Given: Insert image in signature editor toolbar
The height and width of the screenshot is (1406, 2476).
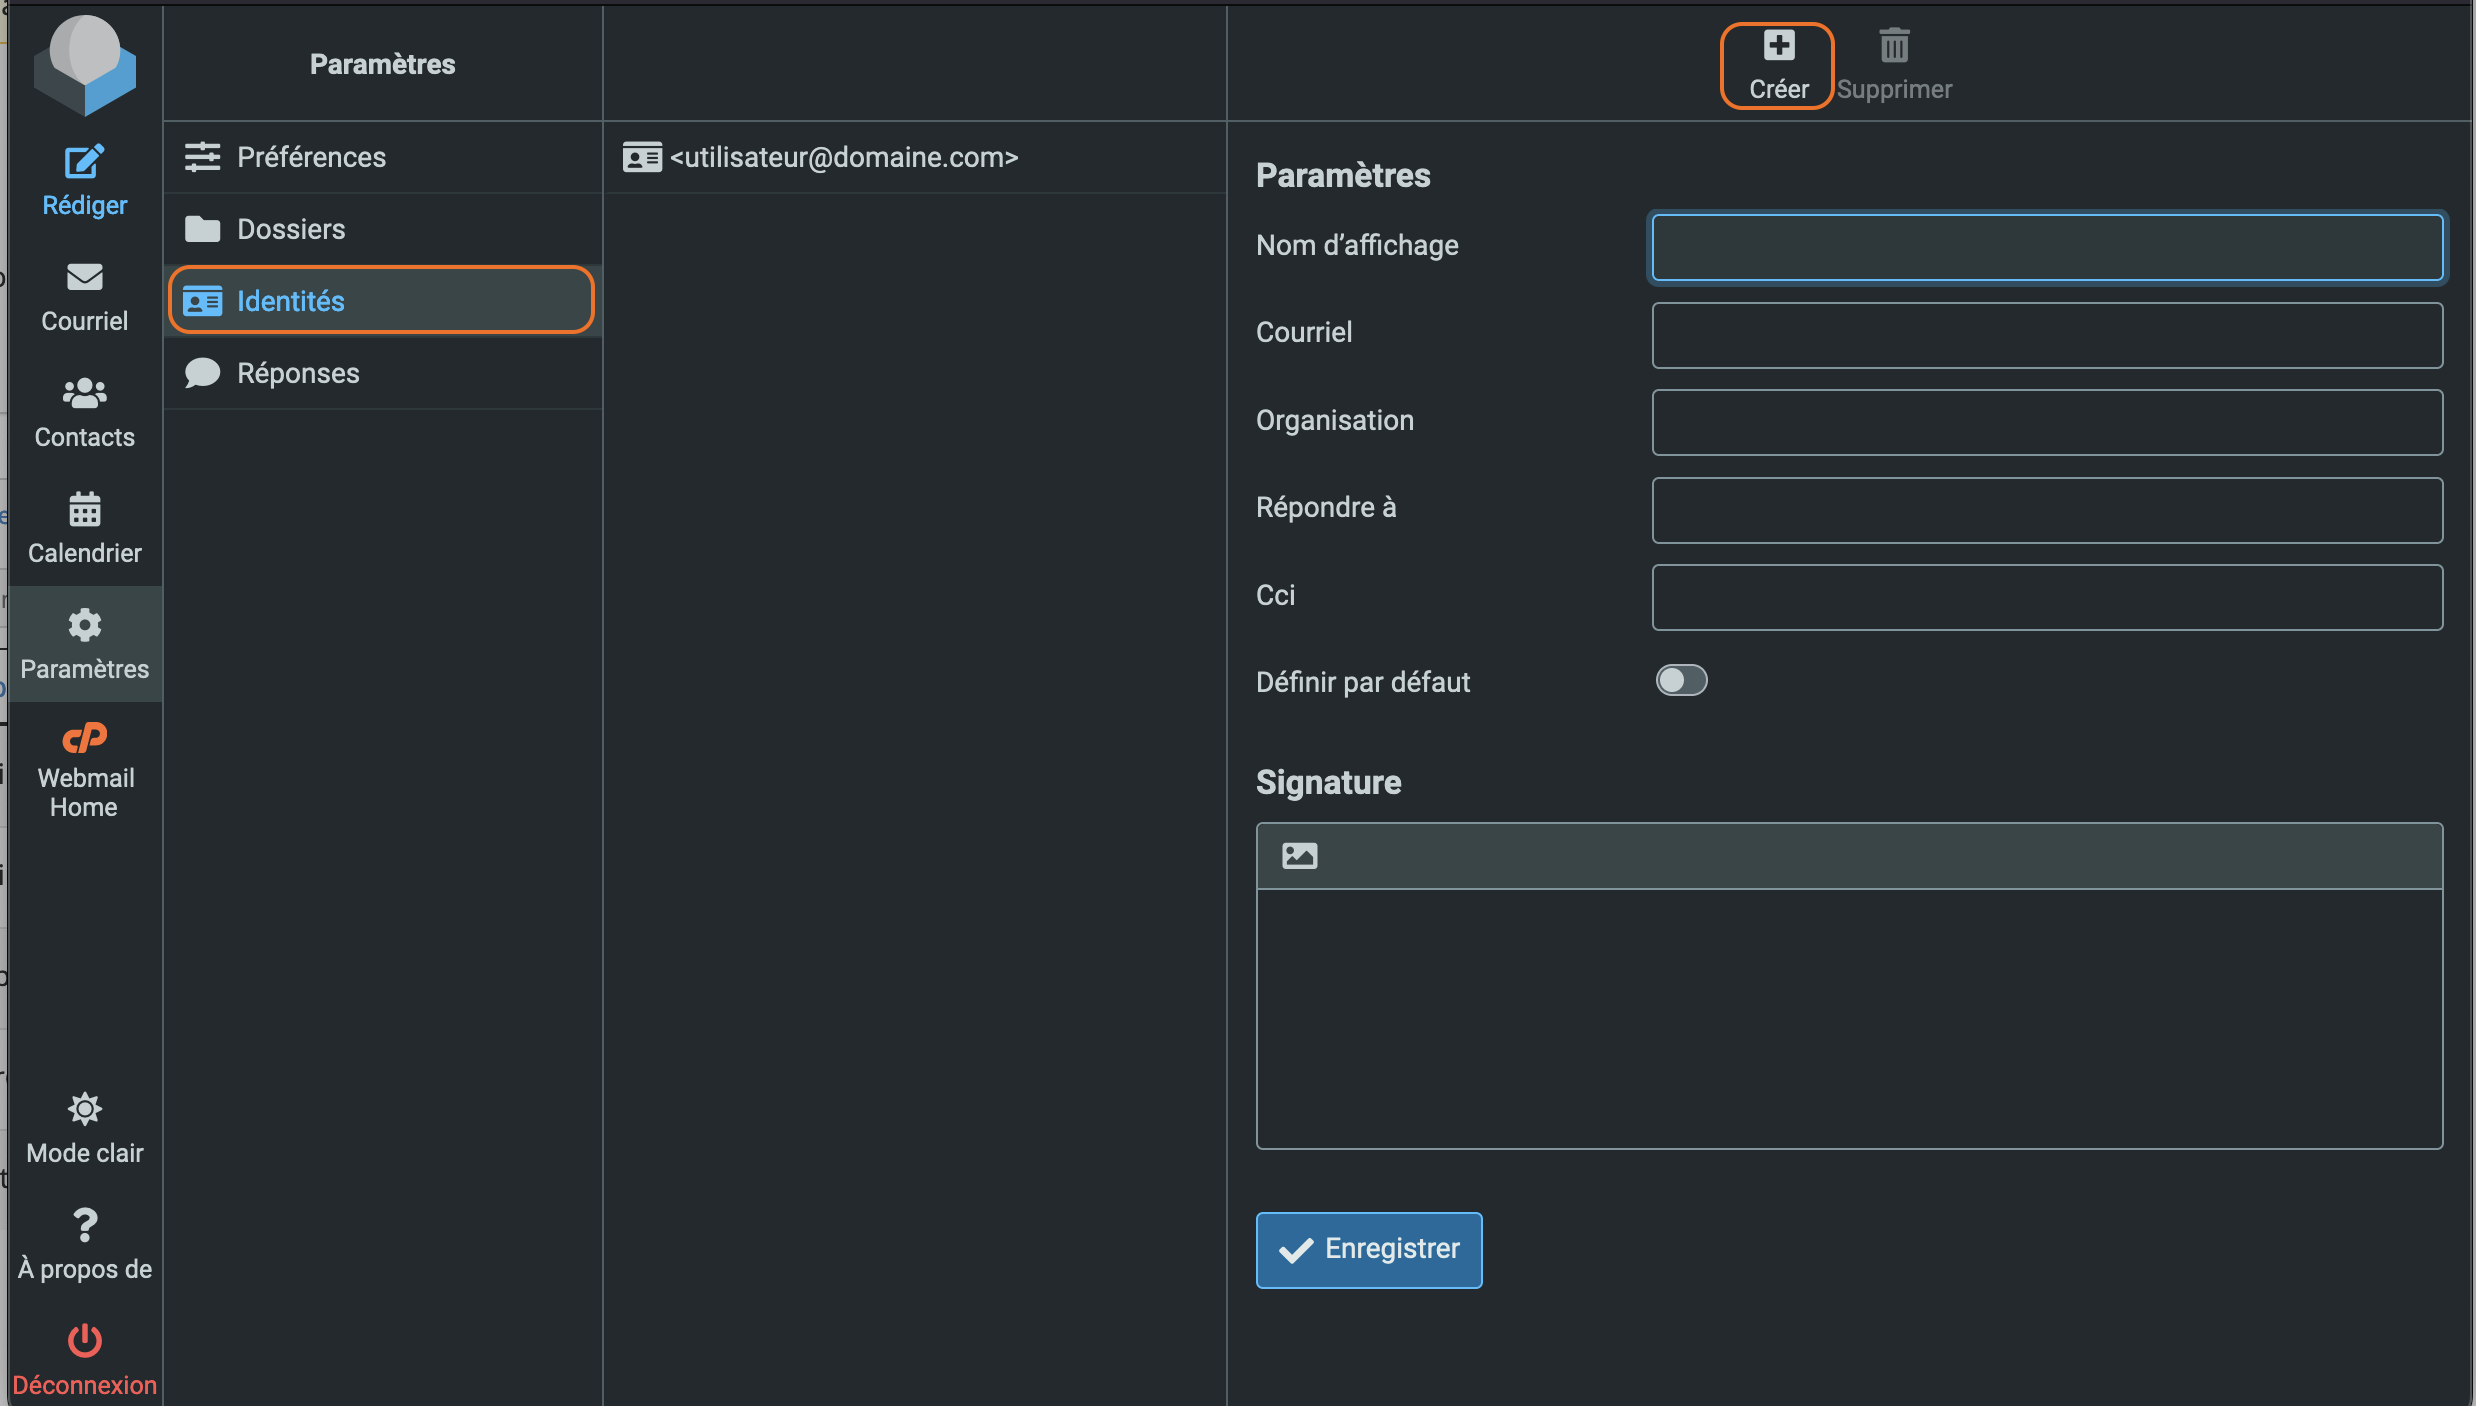Looking at the screenshot, I should [x=1299, y=856].
